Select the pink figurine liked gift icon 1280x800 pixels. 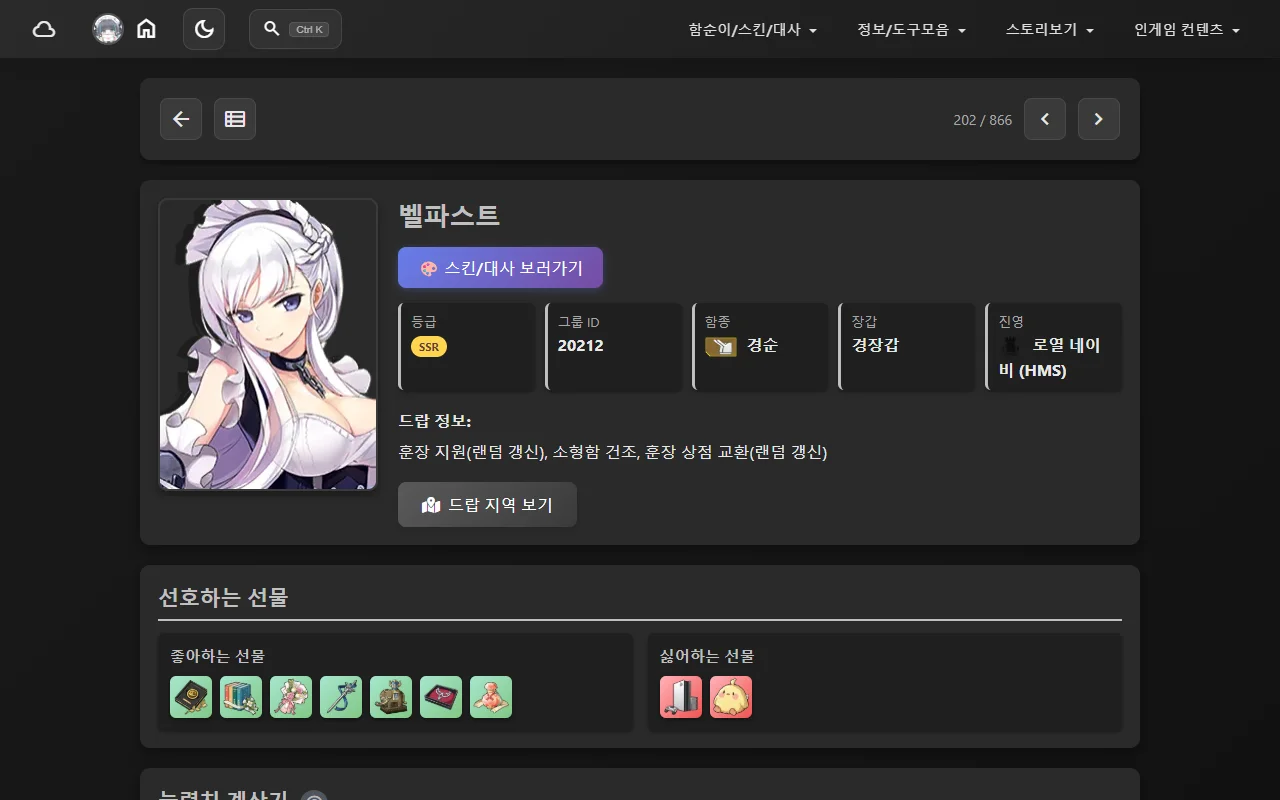pyautogui.click(x=491, y=697)
